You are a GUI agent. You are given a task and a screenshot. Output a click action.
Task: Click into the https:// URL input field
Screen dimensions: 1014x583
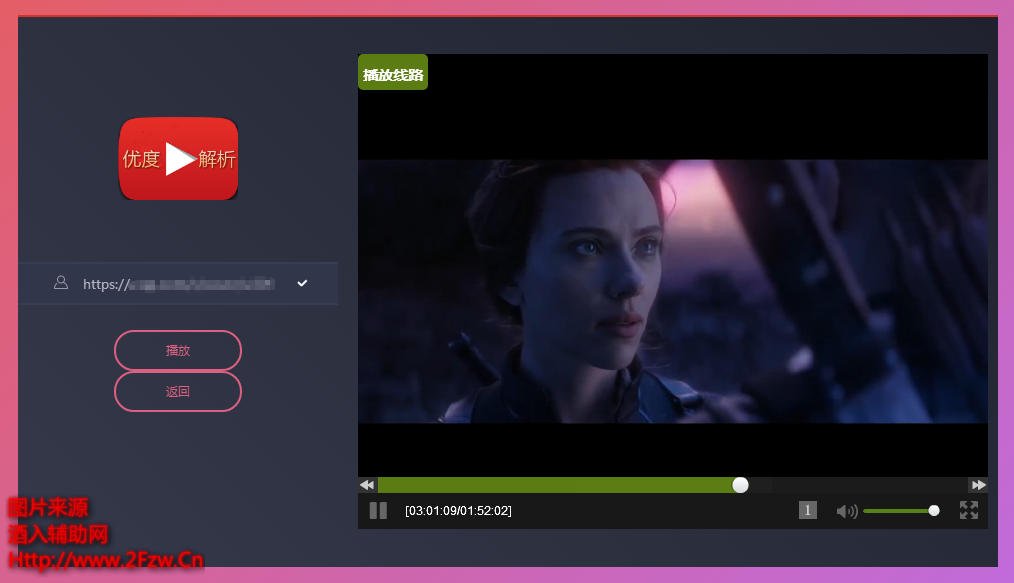(178, 284)
